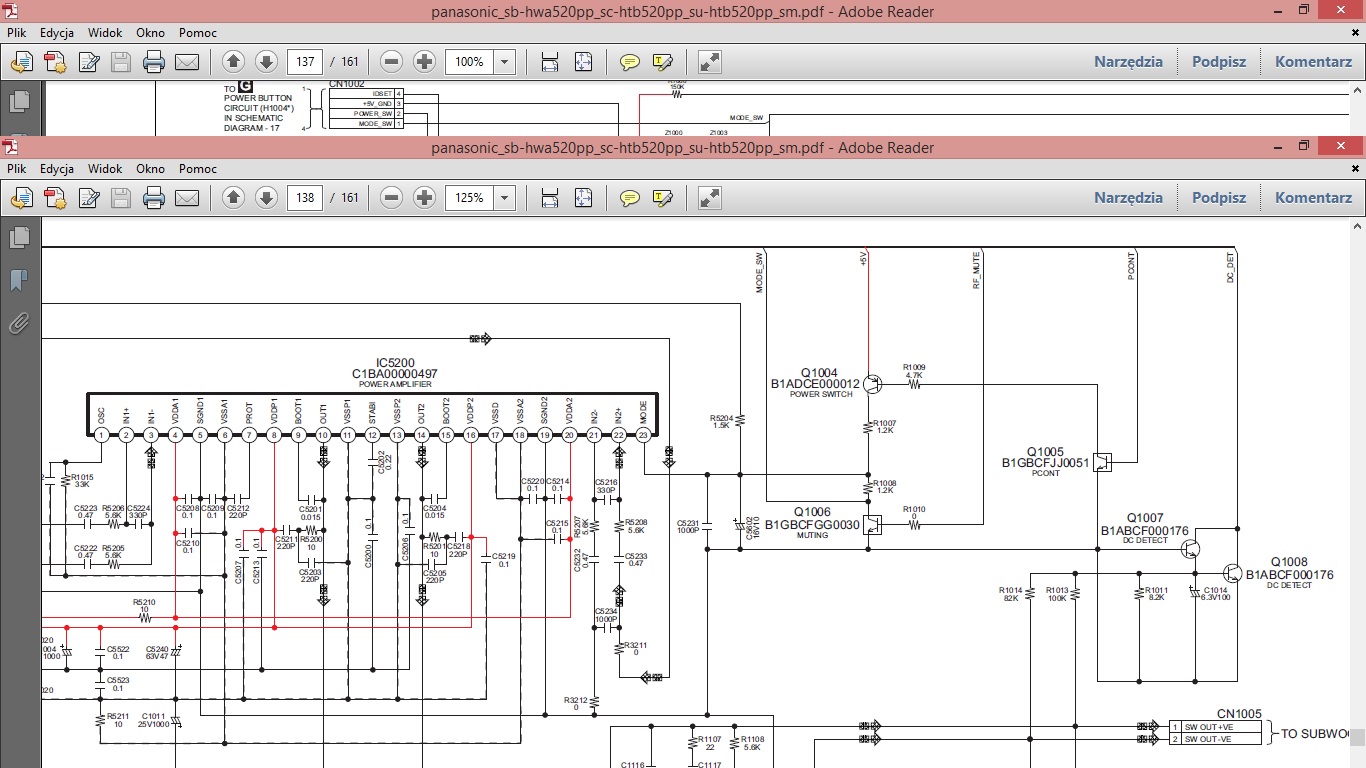This screenshot has width=1366, height=768.
Task: Click email envelope icon in page 137 window
Action: 187,62
